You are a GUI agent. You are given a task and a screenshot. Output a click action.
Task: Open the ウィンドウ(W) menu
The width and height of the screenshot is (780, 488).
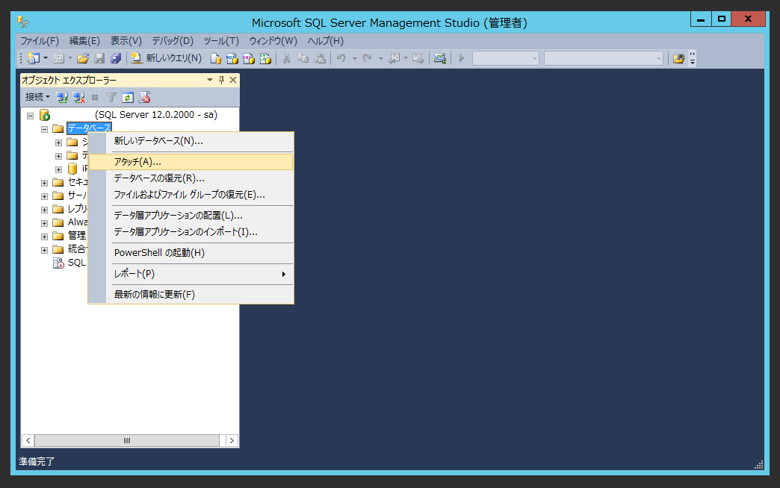pyautogui.click(x=273, y=41)
